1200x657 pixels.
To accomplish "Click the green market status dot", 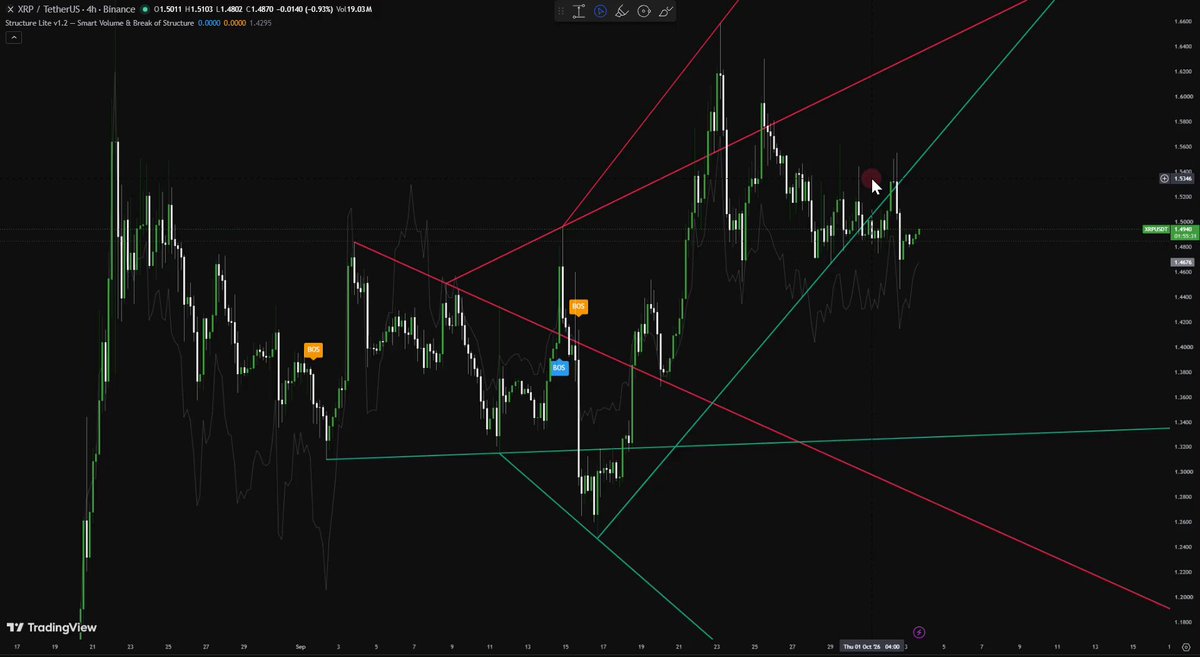I will click(145, 9).
